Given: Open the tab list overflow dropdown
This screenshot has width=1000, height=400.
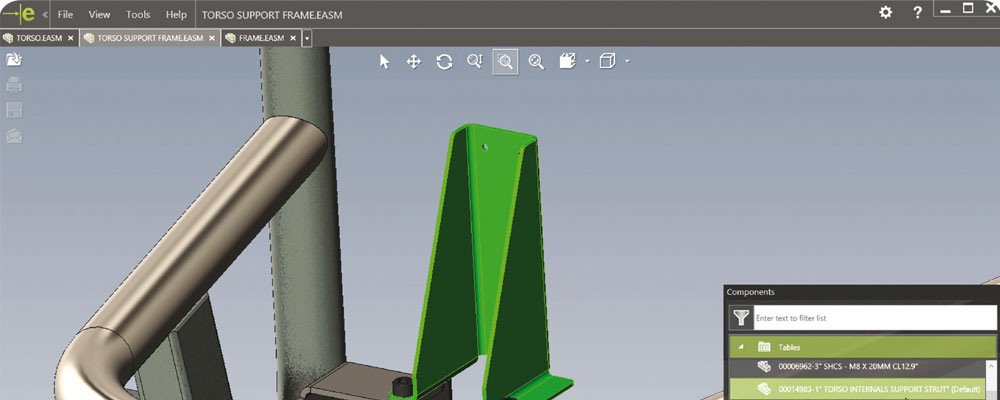Looking at the screenshot, I should click(x=307, y=38).
